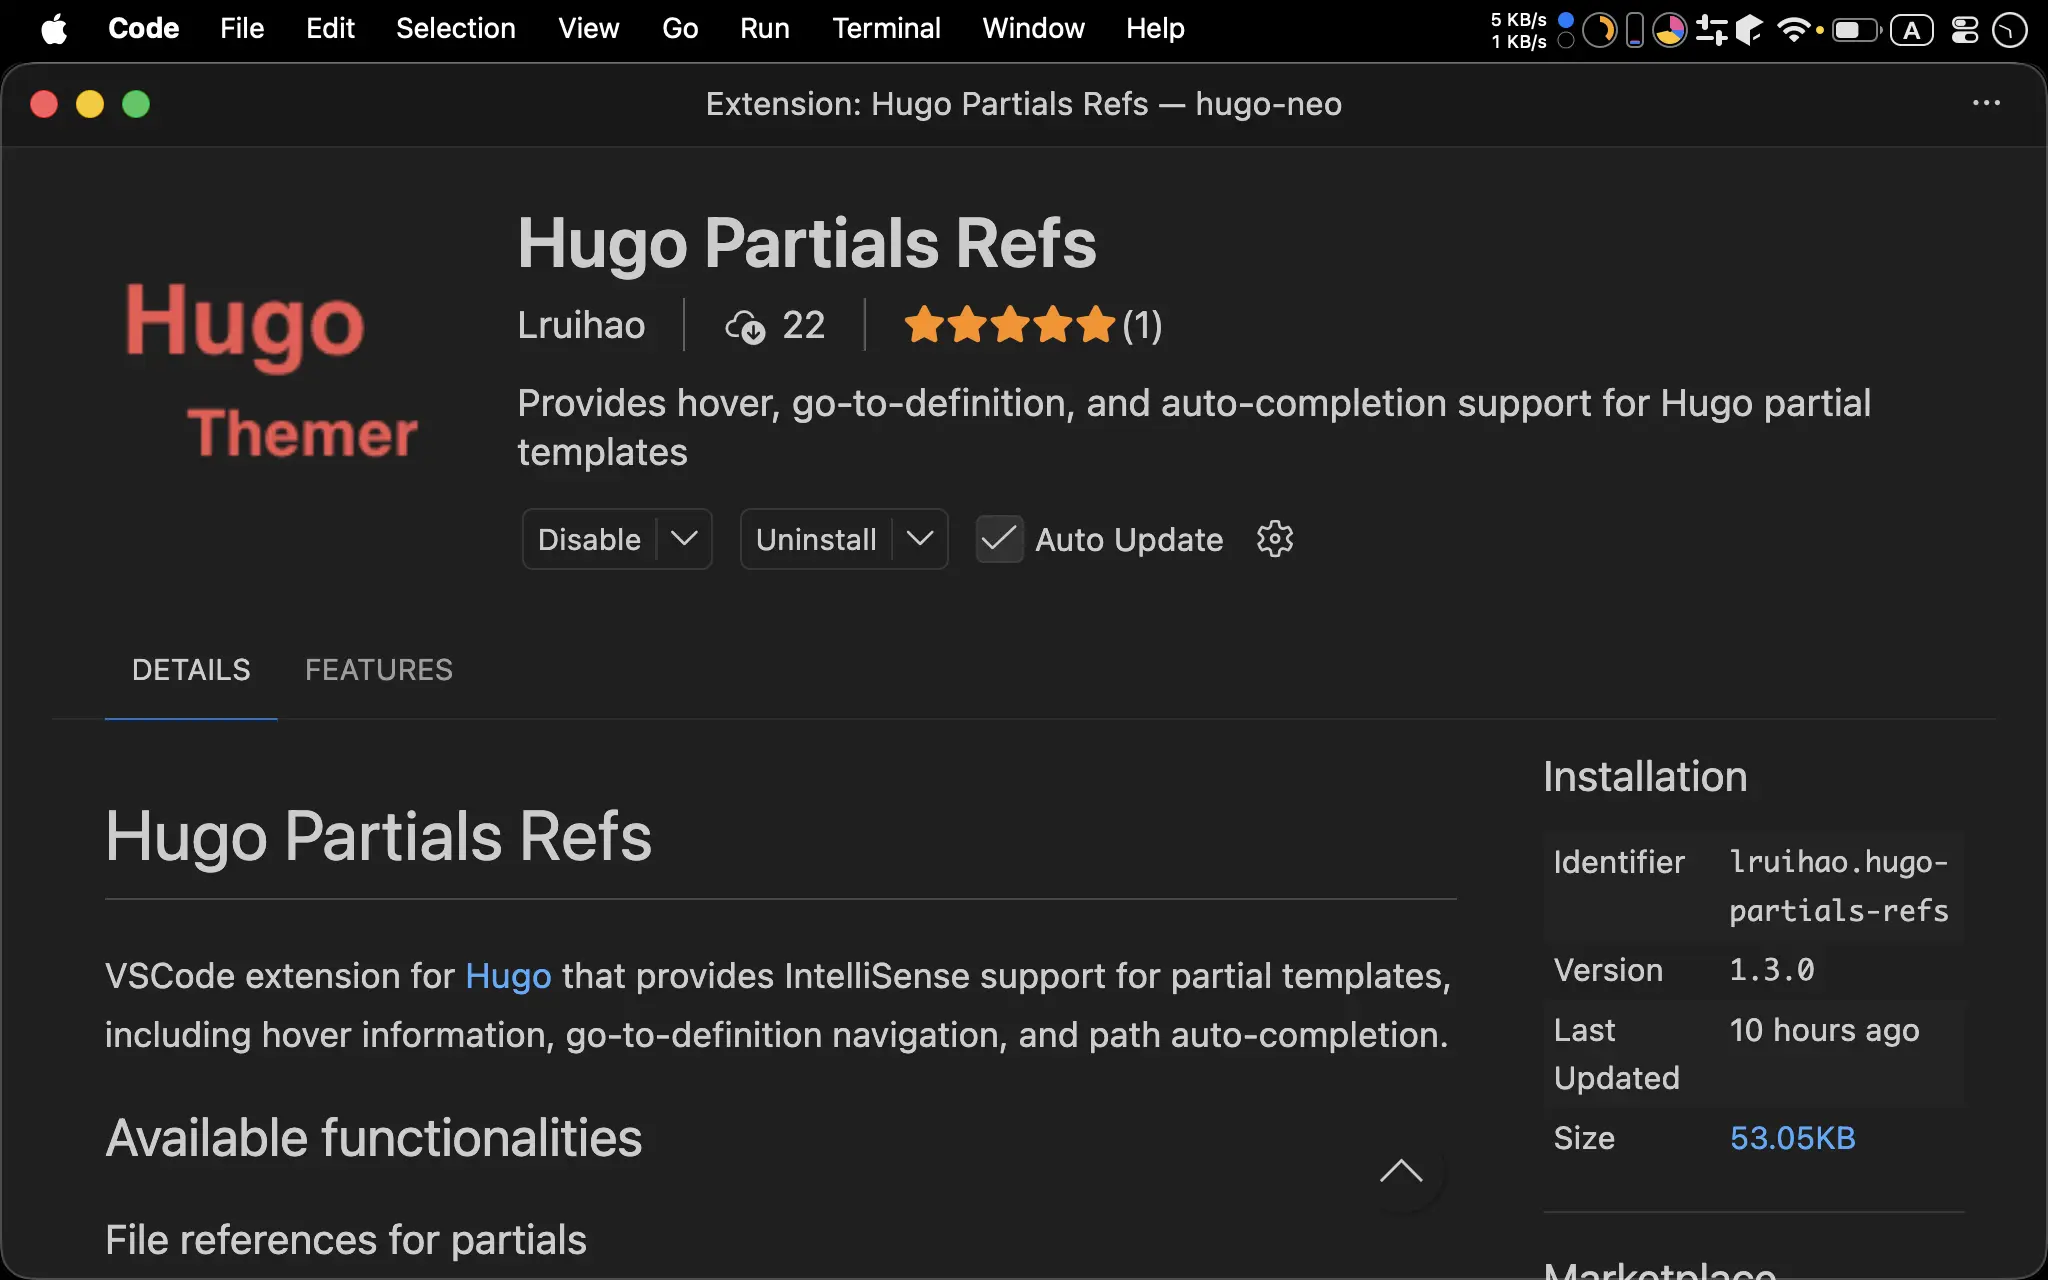Click the phone-shaped menu bar icon
The image size is (2048, 1280).
pos(1634,30)
